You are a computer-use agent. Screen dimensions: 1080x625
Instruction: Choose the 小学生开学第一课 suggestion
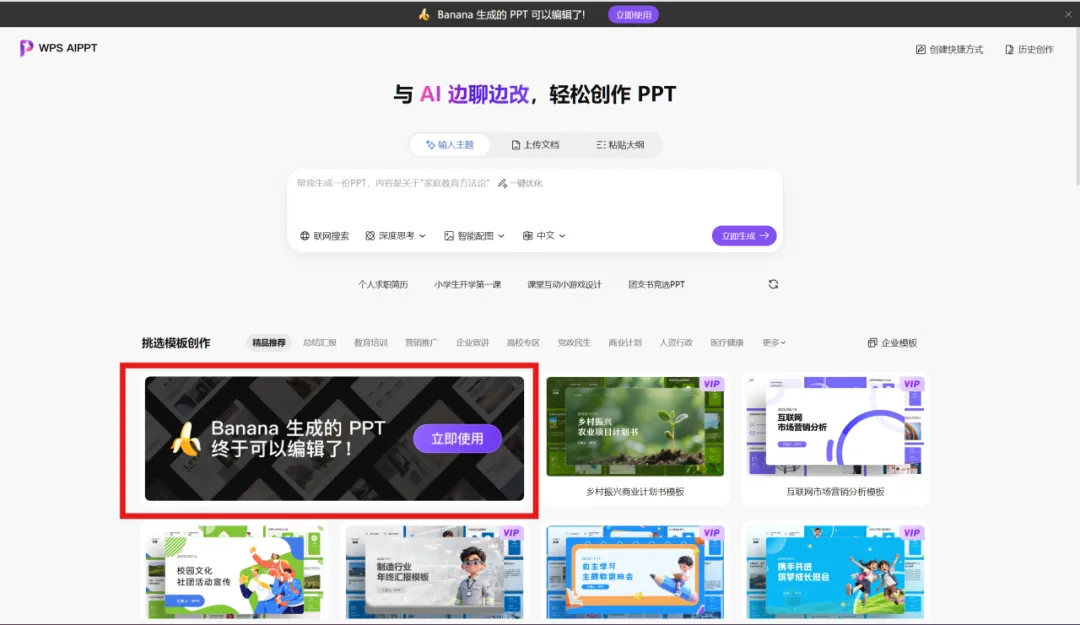click(468, 285)
